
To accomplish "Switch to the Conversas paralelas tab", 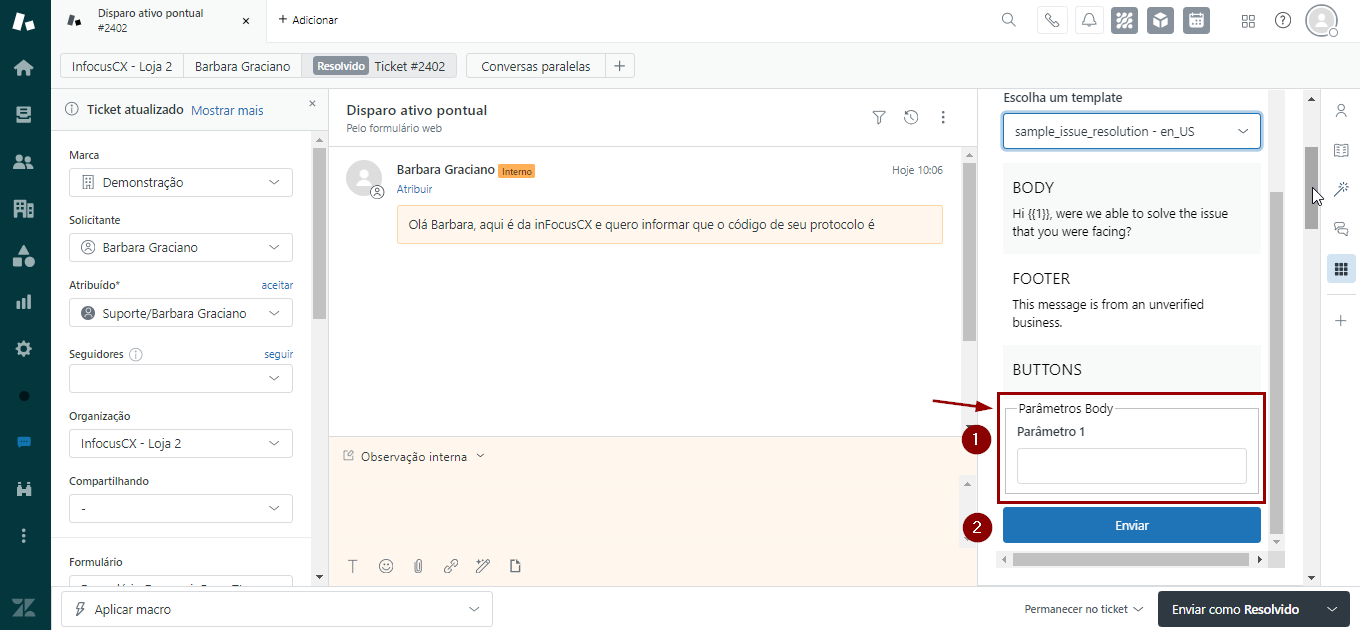I will click(535, 66).
